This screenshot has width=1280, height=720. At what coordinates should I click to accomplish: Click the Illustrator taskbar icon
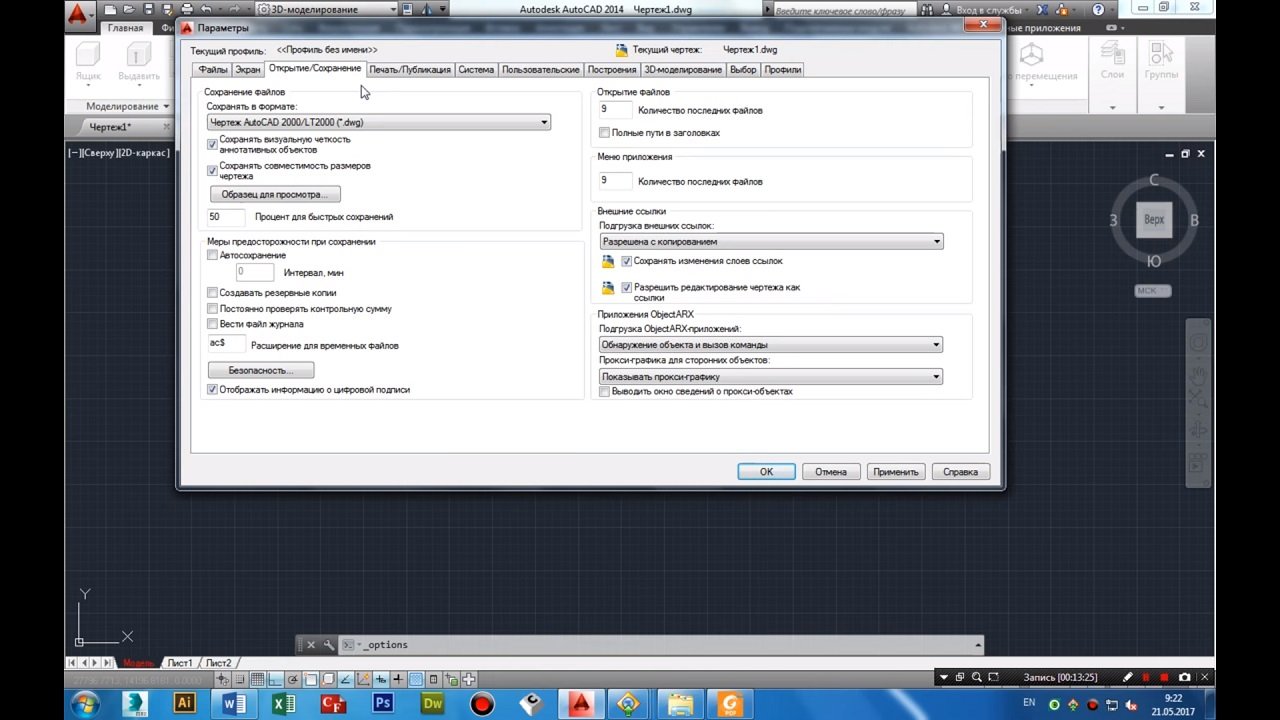pos(184,704)
